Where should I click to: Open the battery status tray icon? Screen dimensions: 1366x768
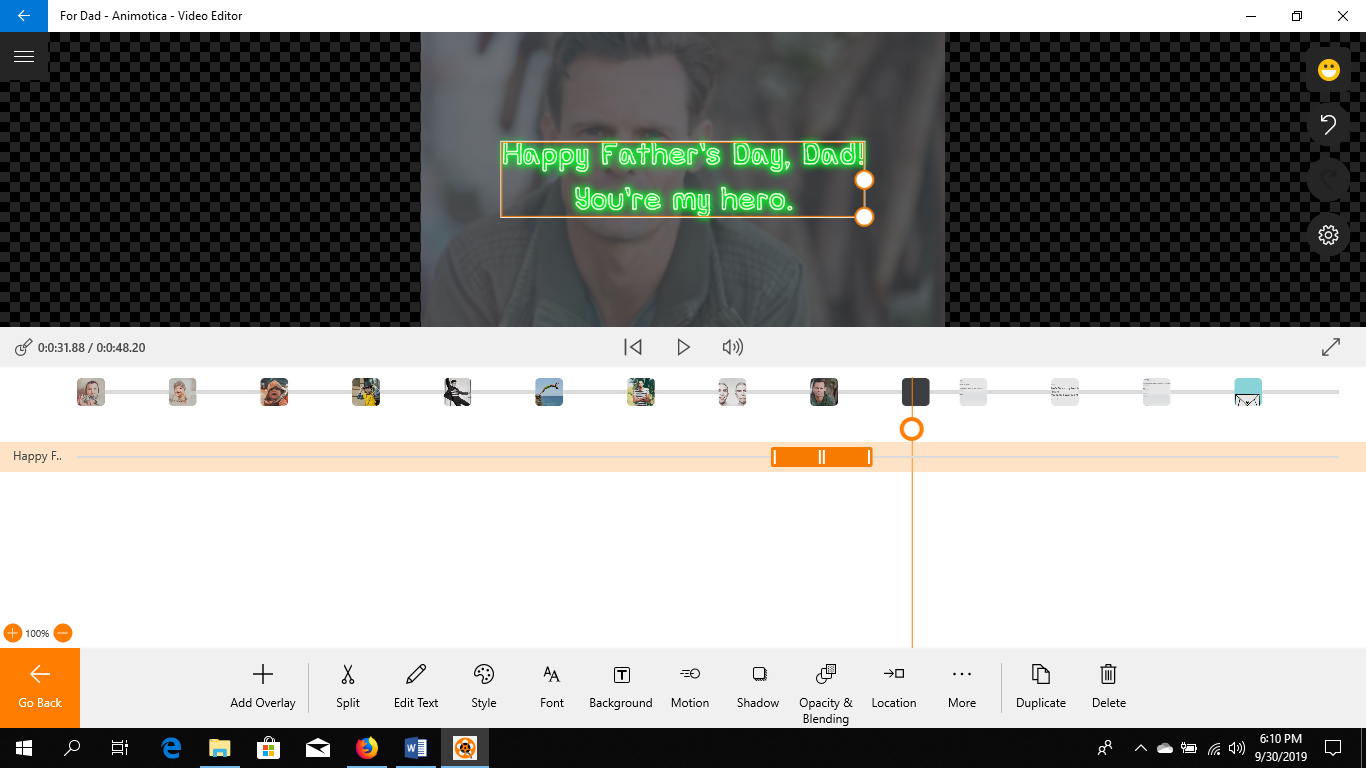pos(1189,748)
